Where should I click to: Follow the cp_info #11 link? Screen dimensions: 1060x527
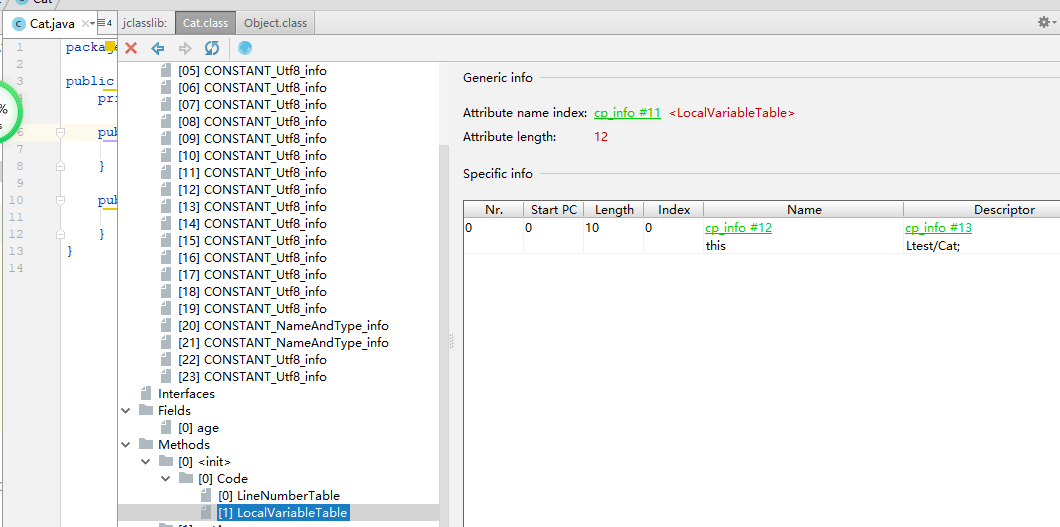[627, 113]
